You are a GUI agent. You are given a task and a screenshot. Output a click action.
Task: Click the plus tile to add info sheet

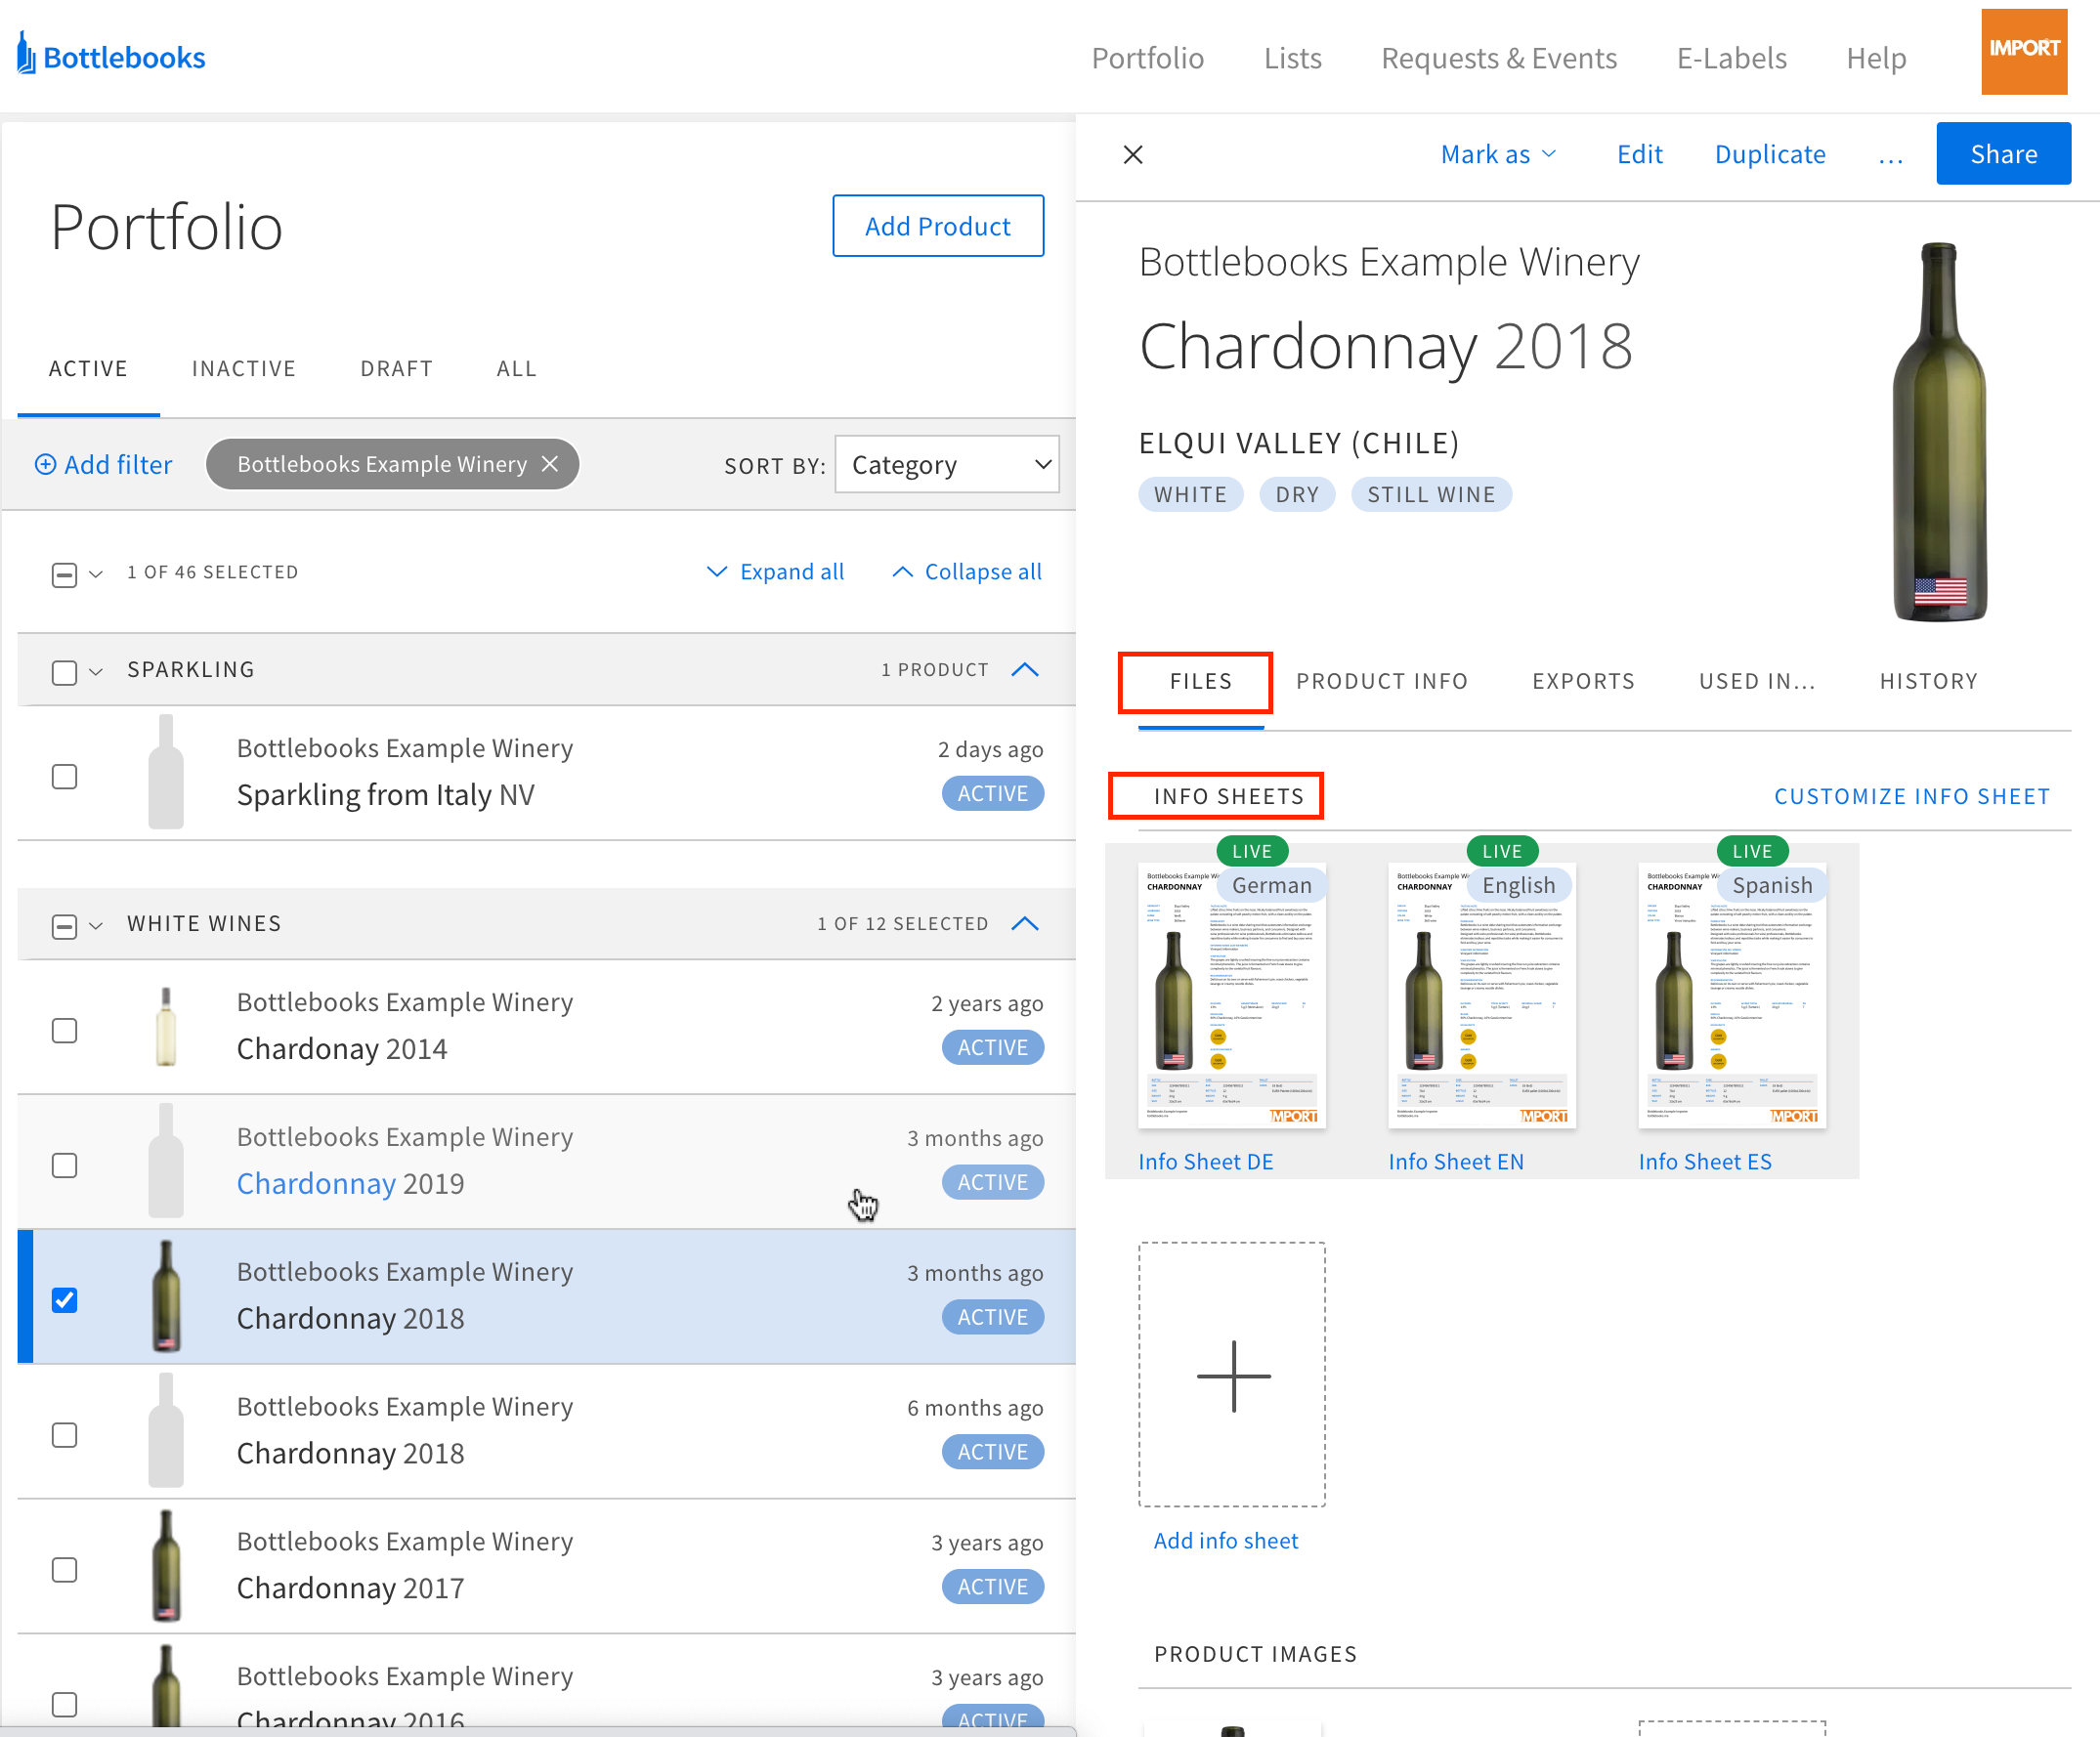pos(1232,1374)
